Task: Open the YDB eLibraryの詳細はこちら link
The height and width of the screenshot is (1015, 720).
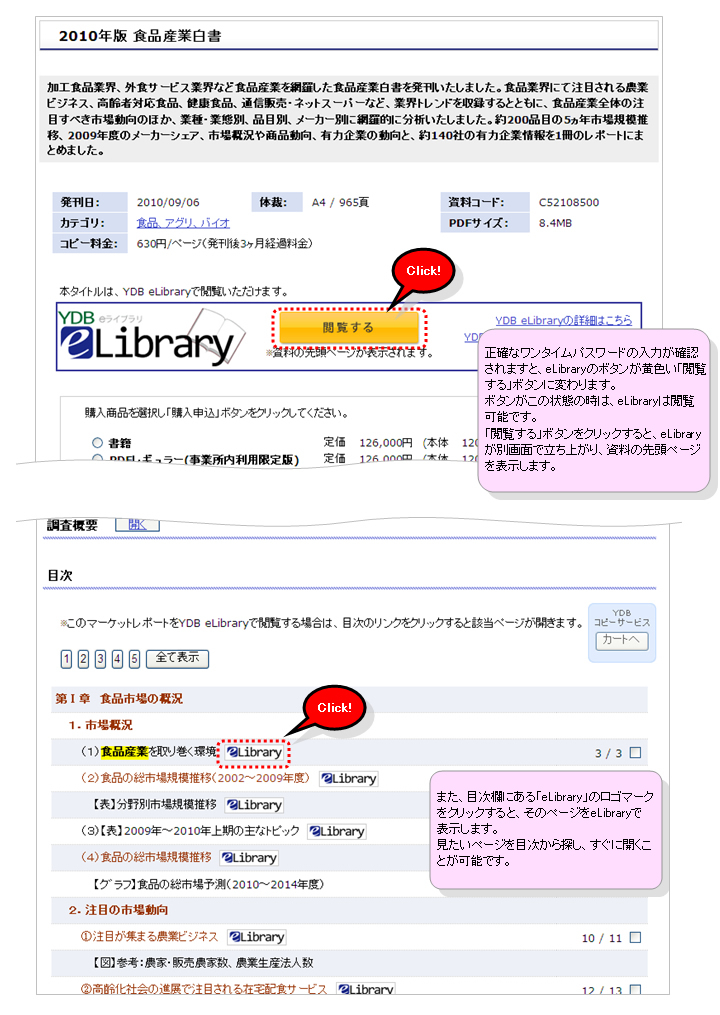Action: click(x=563, y=320)
